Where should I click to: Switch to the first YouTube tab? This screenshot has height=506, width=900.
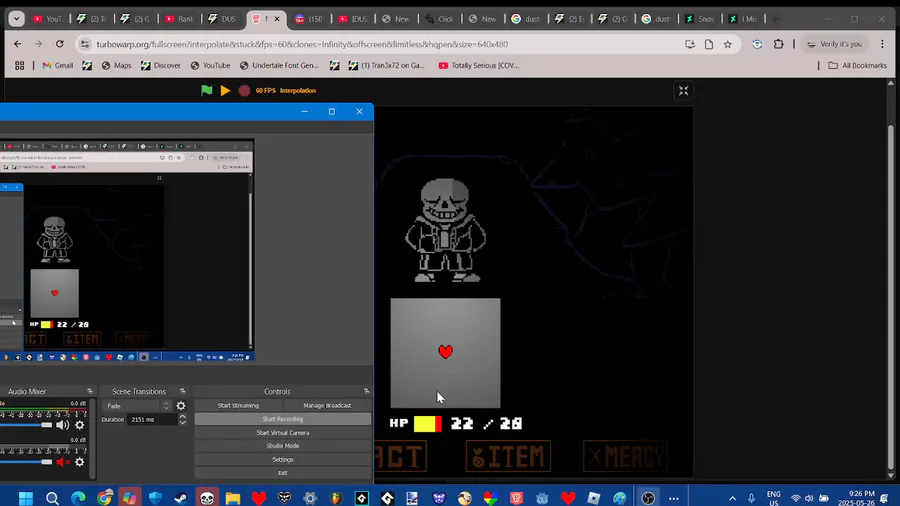point(47,19)
